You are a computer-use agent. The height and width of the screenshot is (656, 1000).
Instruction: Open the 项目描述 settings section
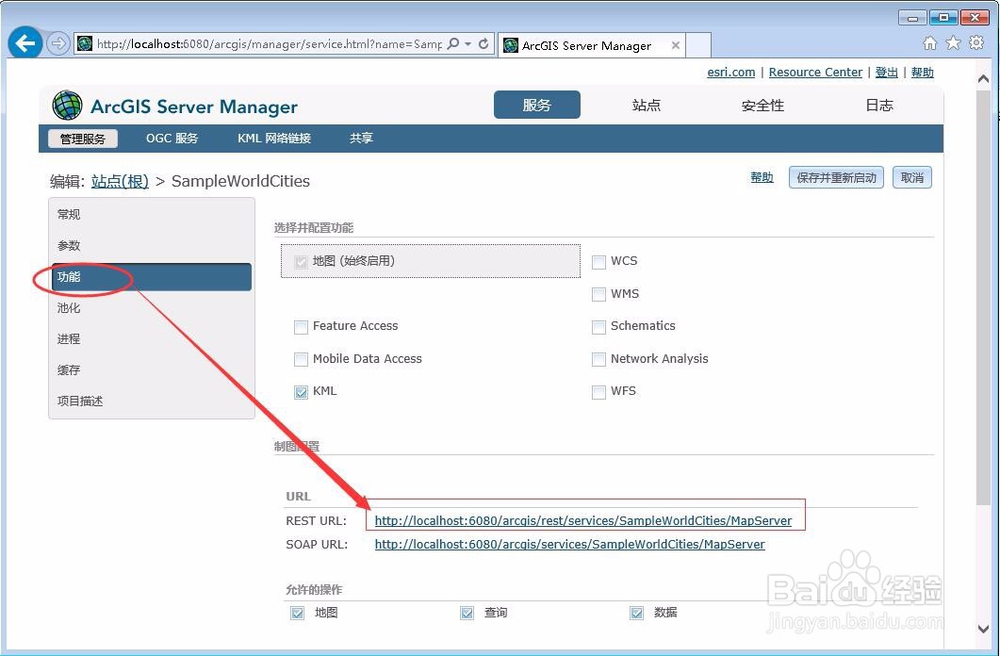click(x=152, y=401)
